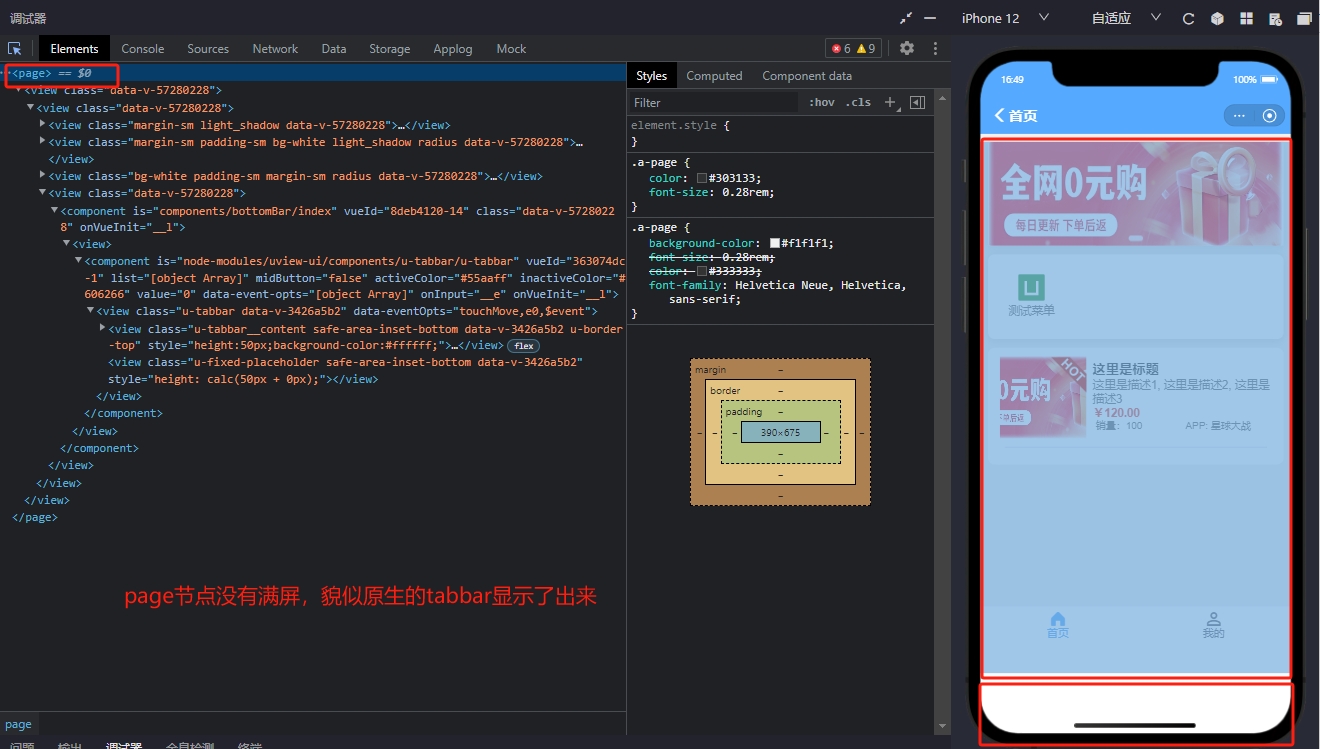Image resolution: width=1320 pixels, height=749 pixels.
Task: Tap the back chevron next to 首页
Action: (999, 116)
